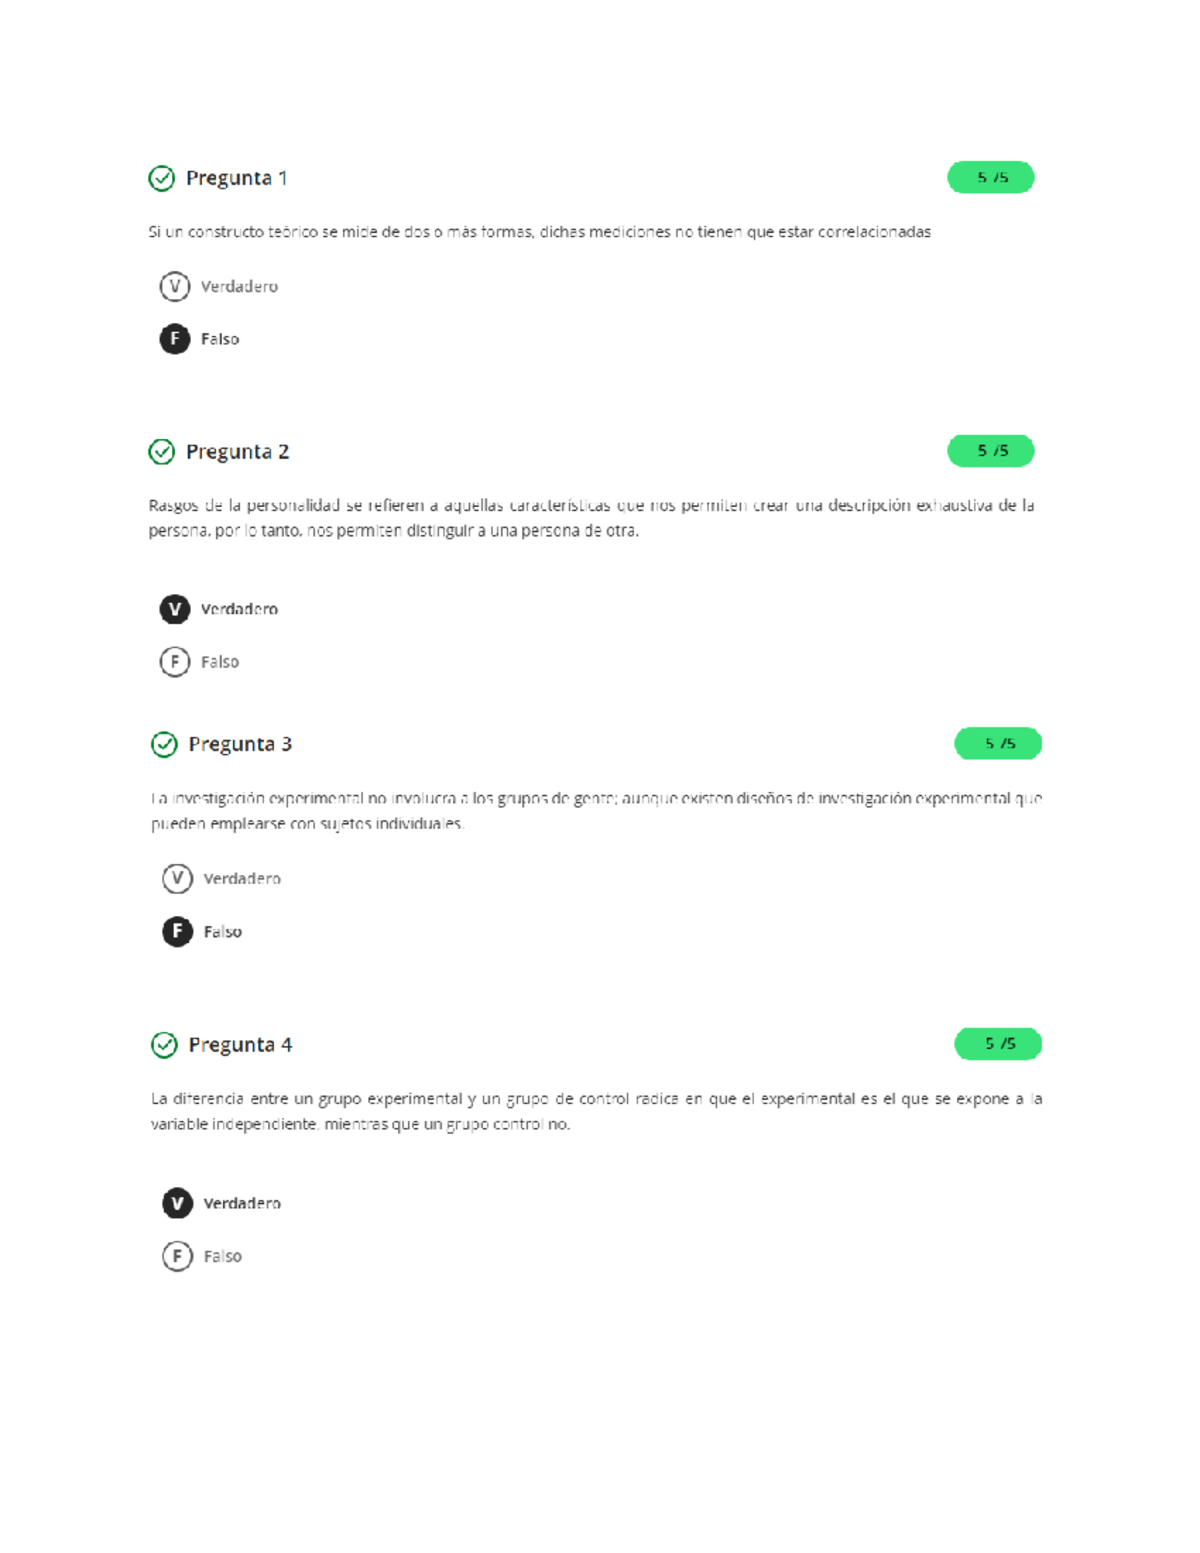The height and width of the screenshot is (1553, 1200).
Task: Click the Pregunta 4 heading text
Action: [x=240, y=1045]
